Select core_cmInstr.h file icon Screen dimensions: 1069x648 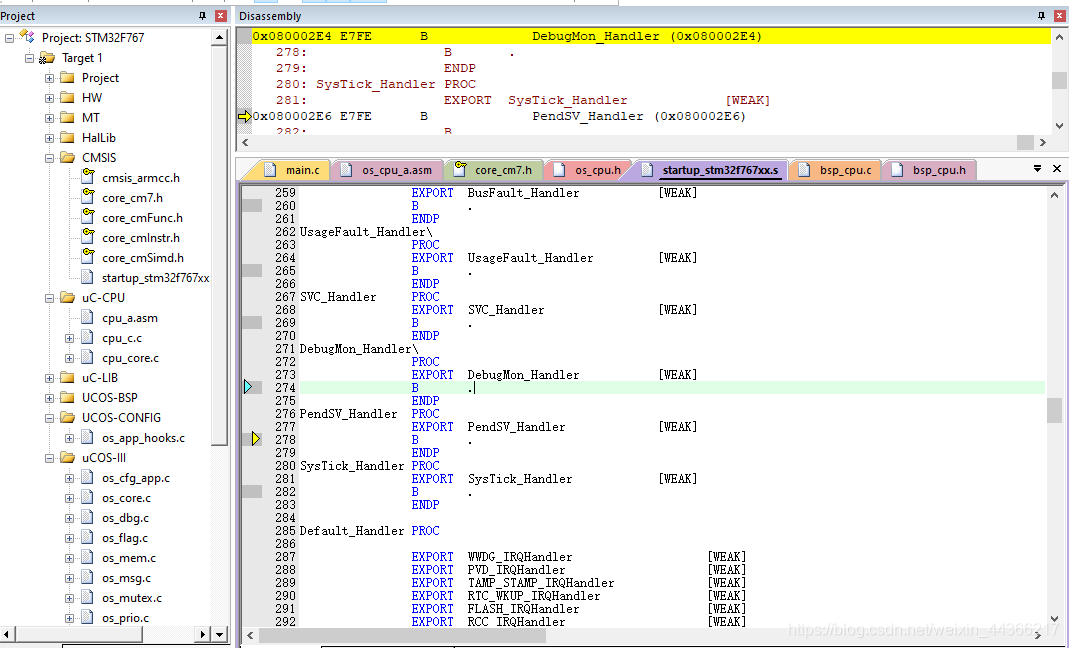point(87,237)
